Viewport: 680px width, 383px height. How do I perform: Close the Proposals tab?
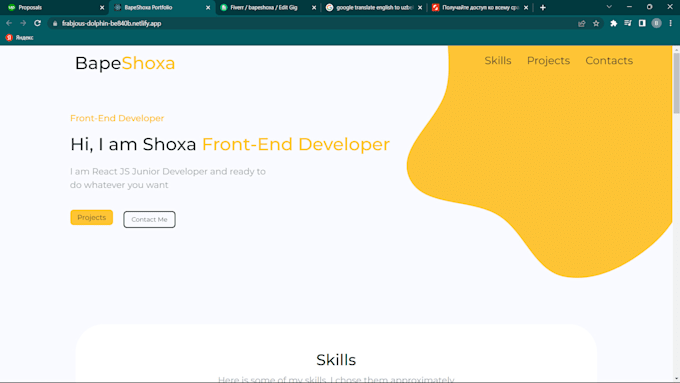pos(102,7)
